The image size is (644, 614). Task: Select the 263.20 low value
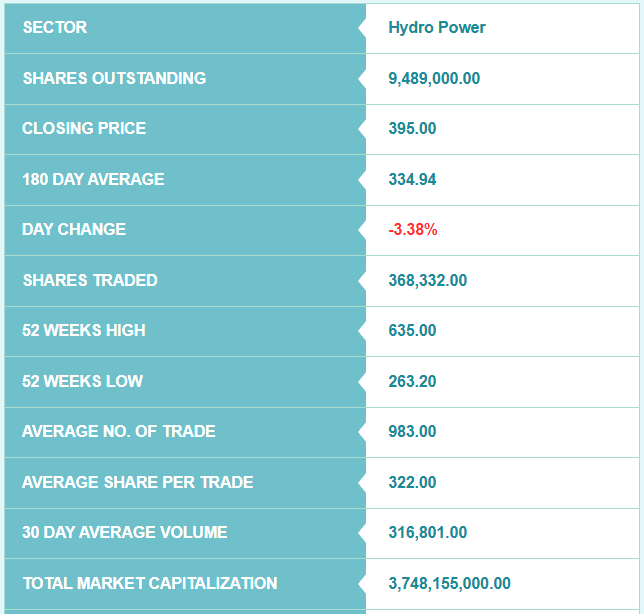pyautogui.click(x=412, y=382)
